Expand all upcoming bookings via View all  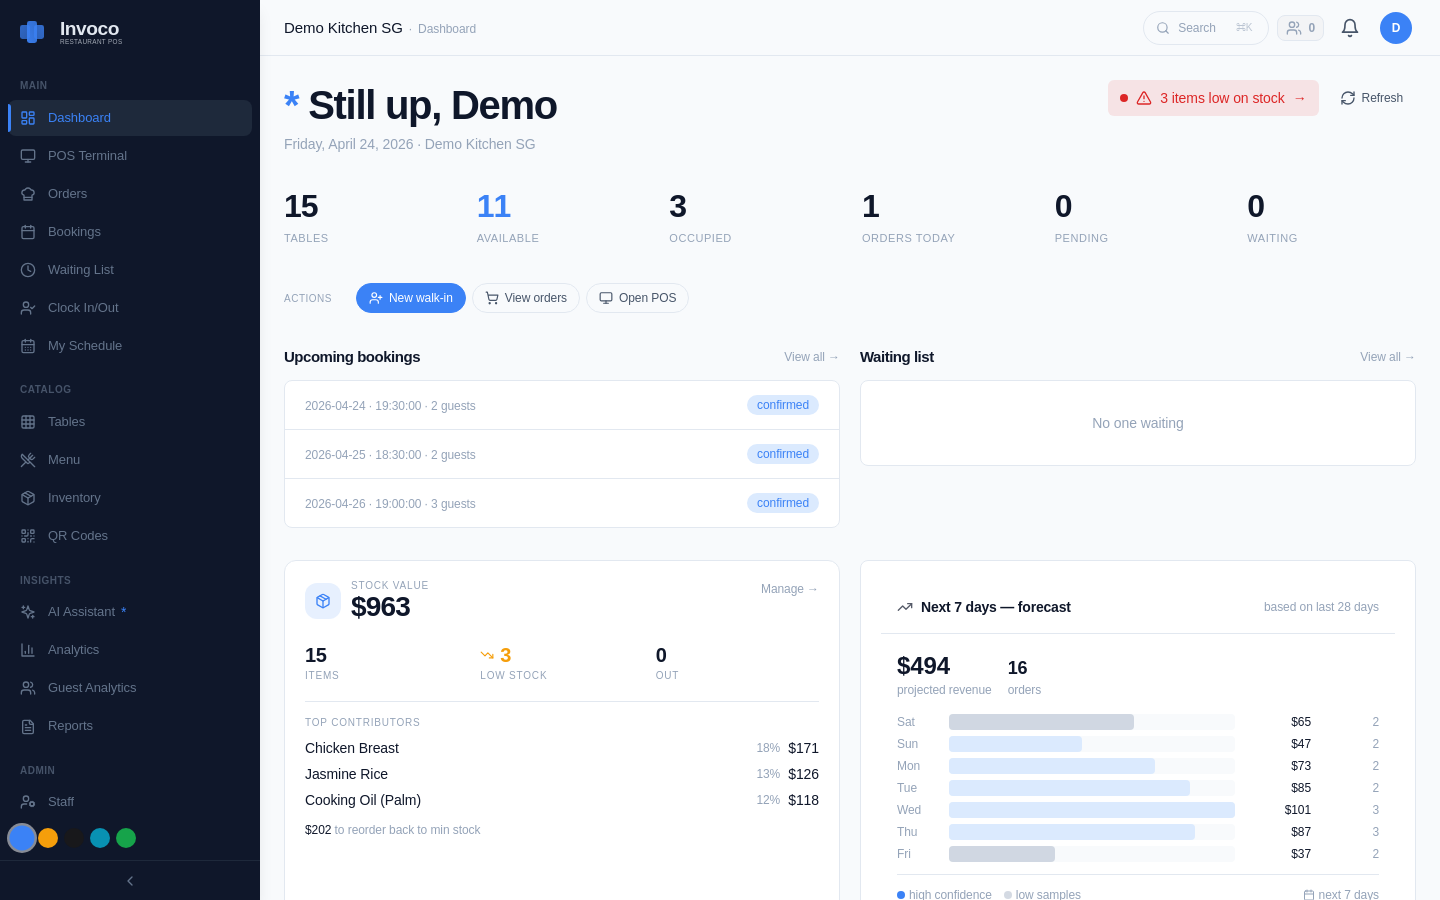(811, 357)
